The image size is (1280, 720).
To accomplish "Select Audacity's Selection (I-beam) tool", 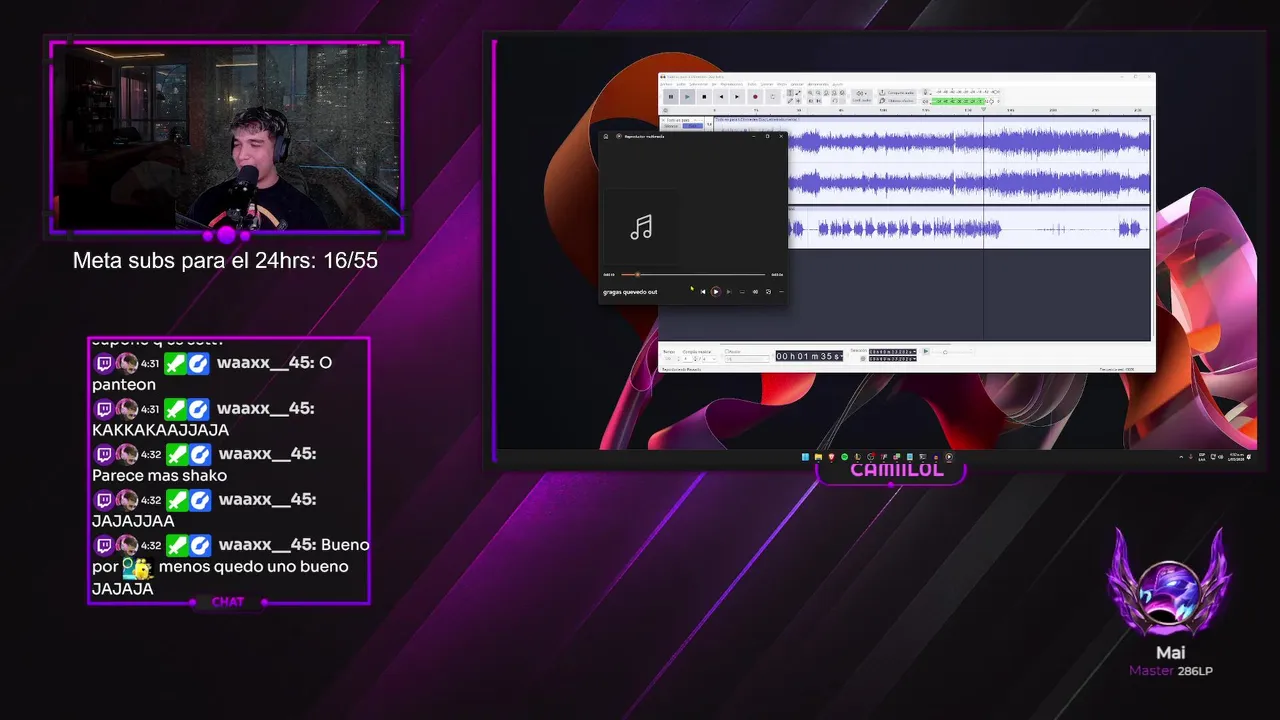I will 790,93.
